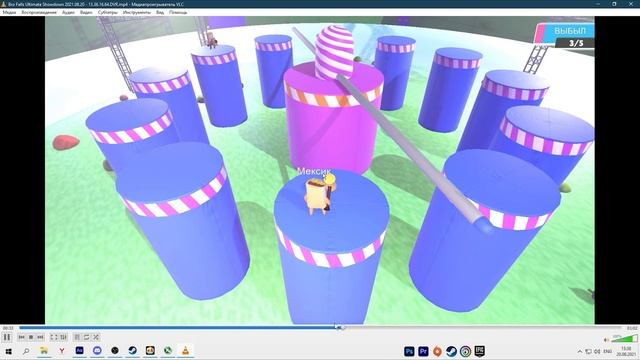Adjust the green volume slider
Viewport: 640px width, 360px height.
pos(624,338)
